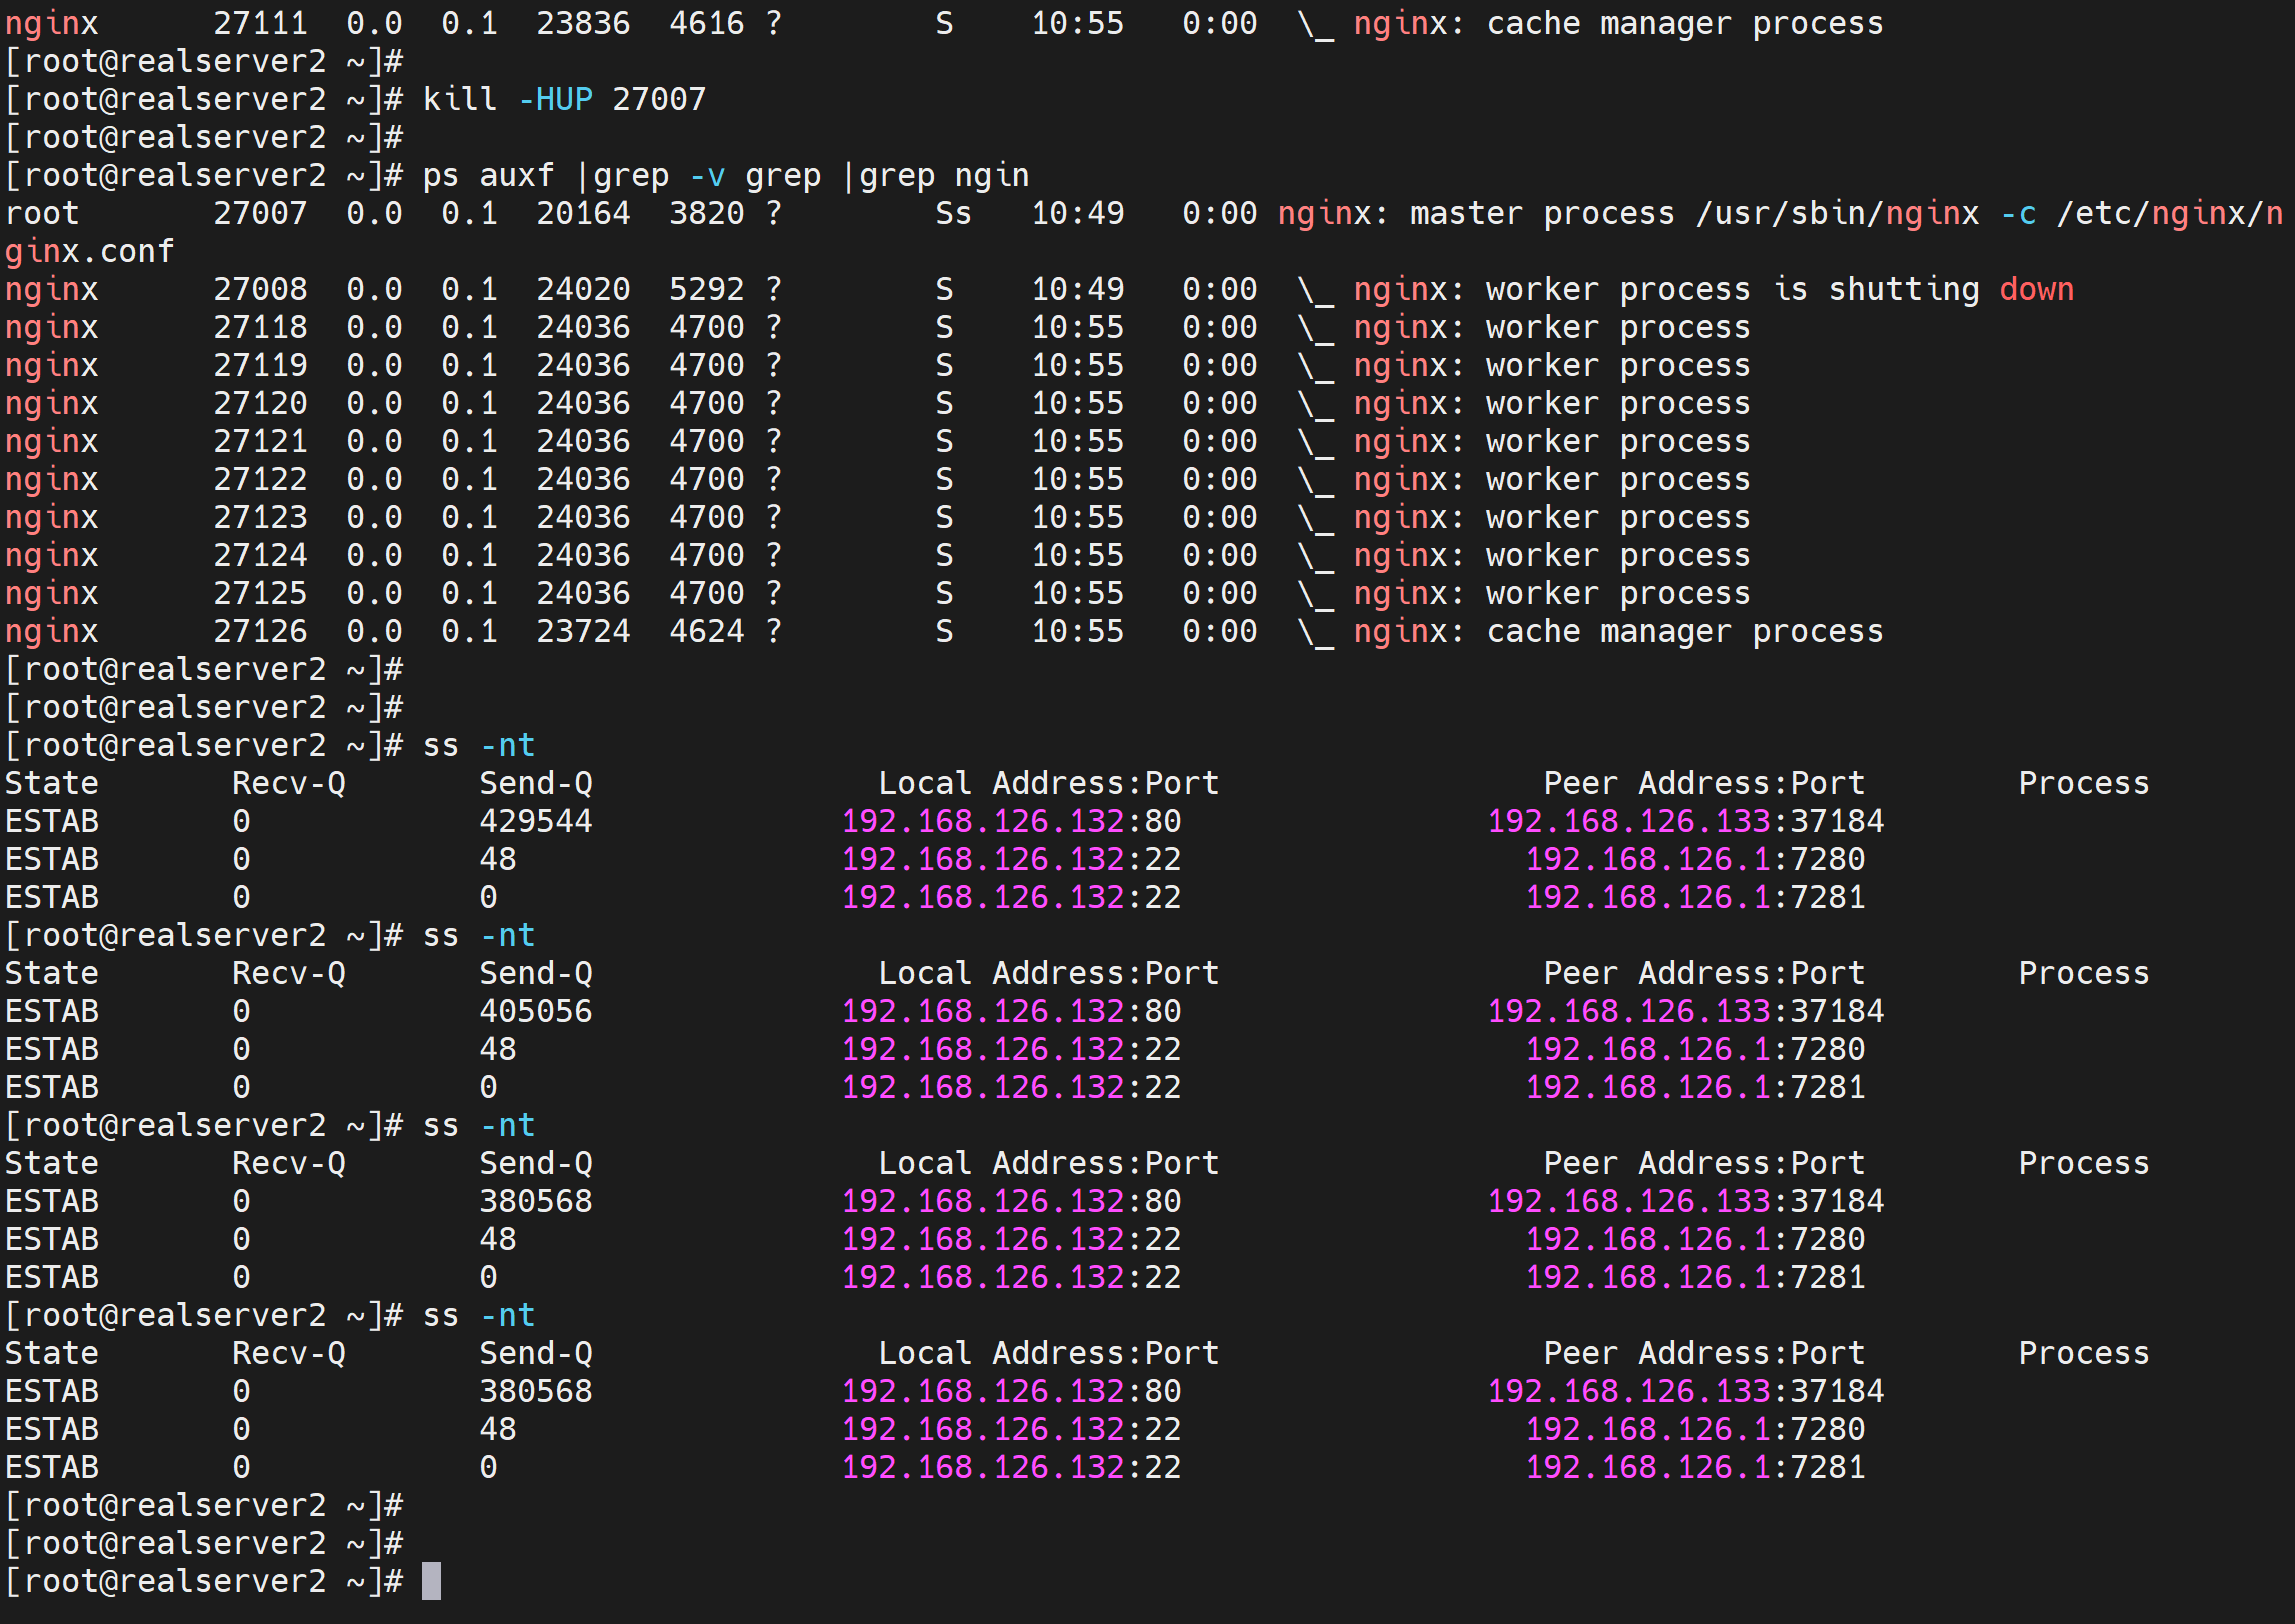This screenshot has width=2295, height=1624.
Task: Click local address 192.168.126.132:80 in the third ss output
Action: [x=1011, y=1201]
